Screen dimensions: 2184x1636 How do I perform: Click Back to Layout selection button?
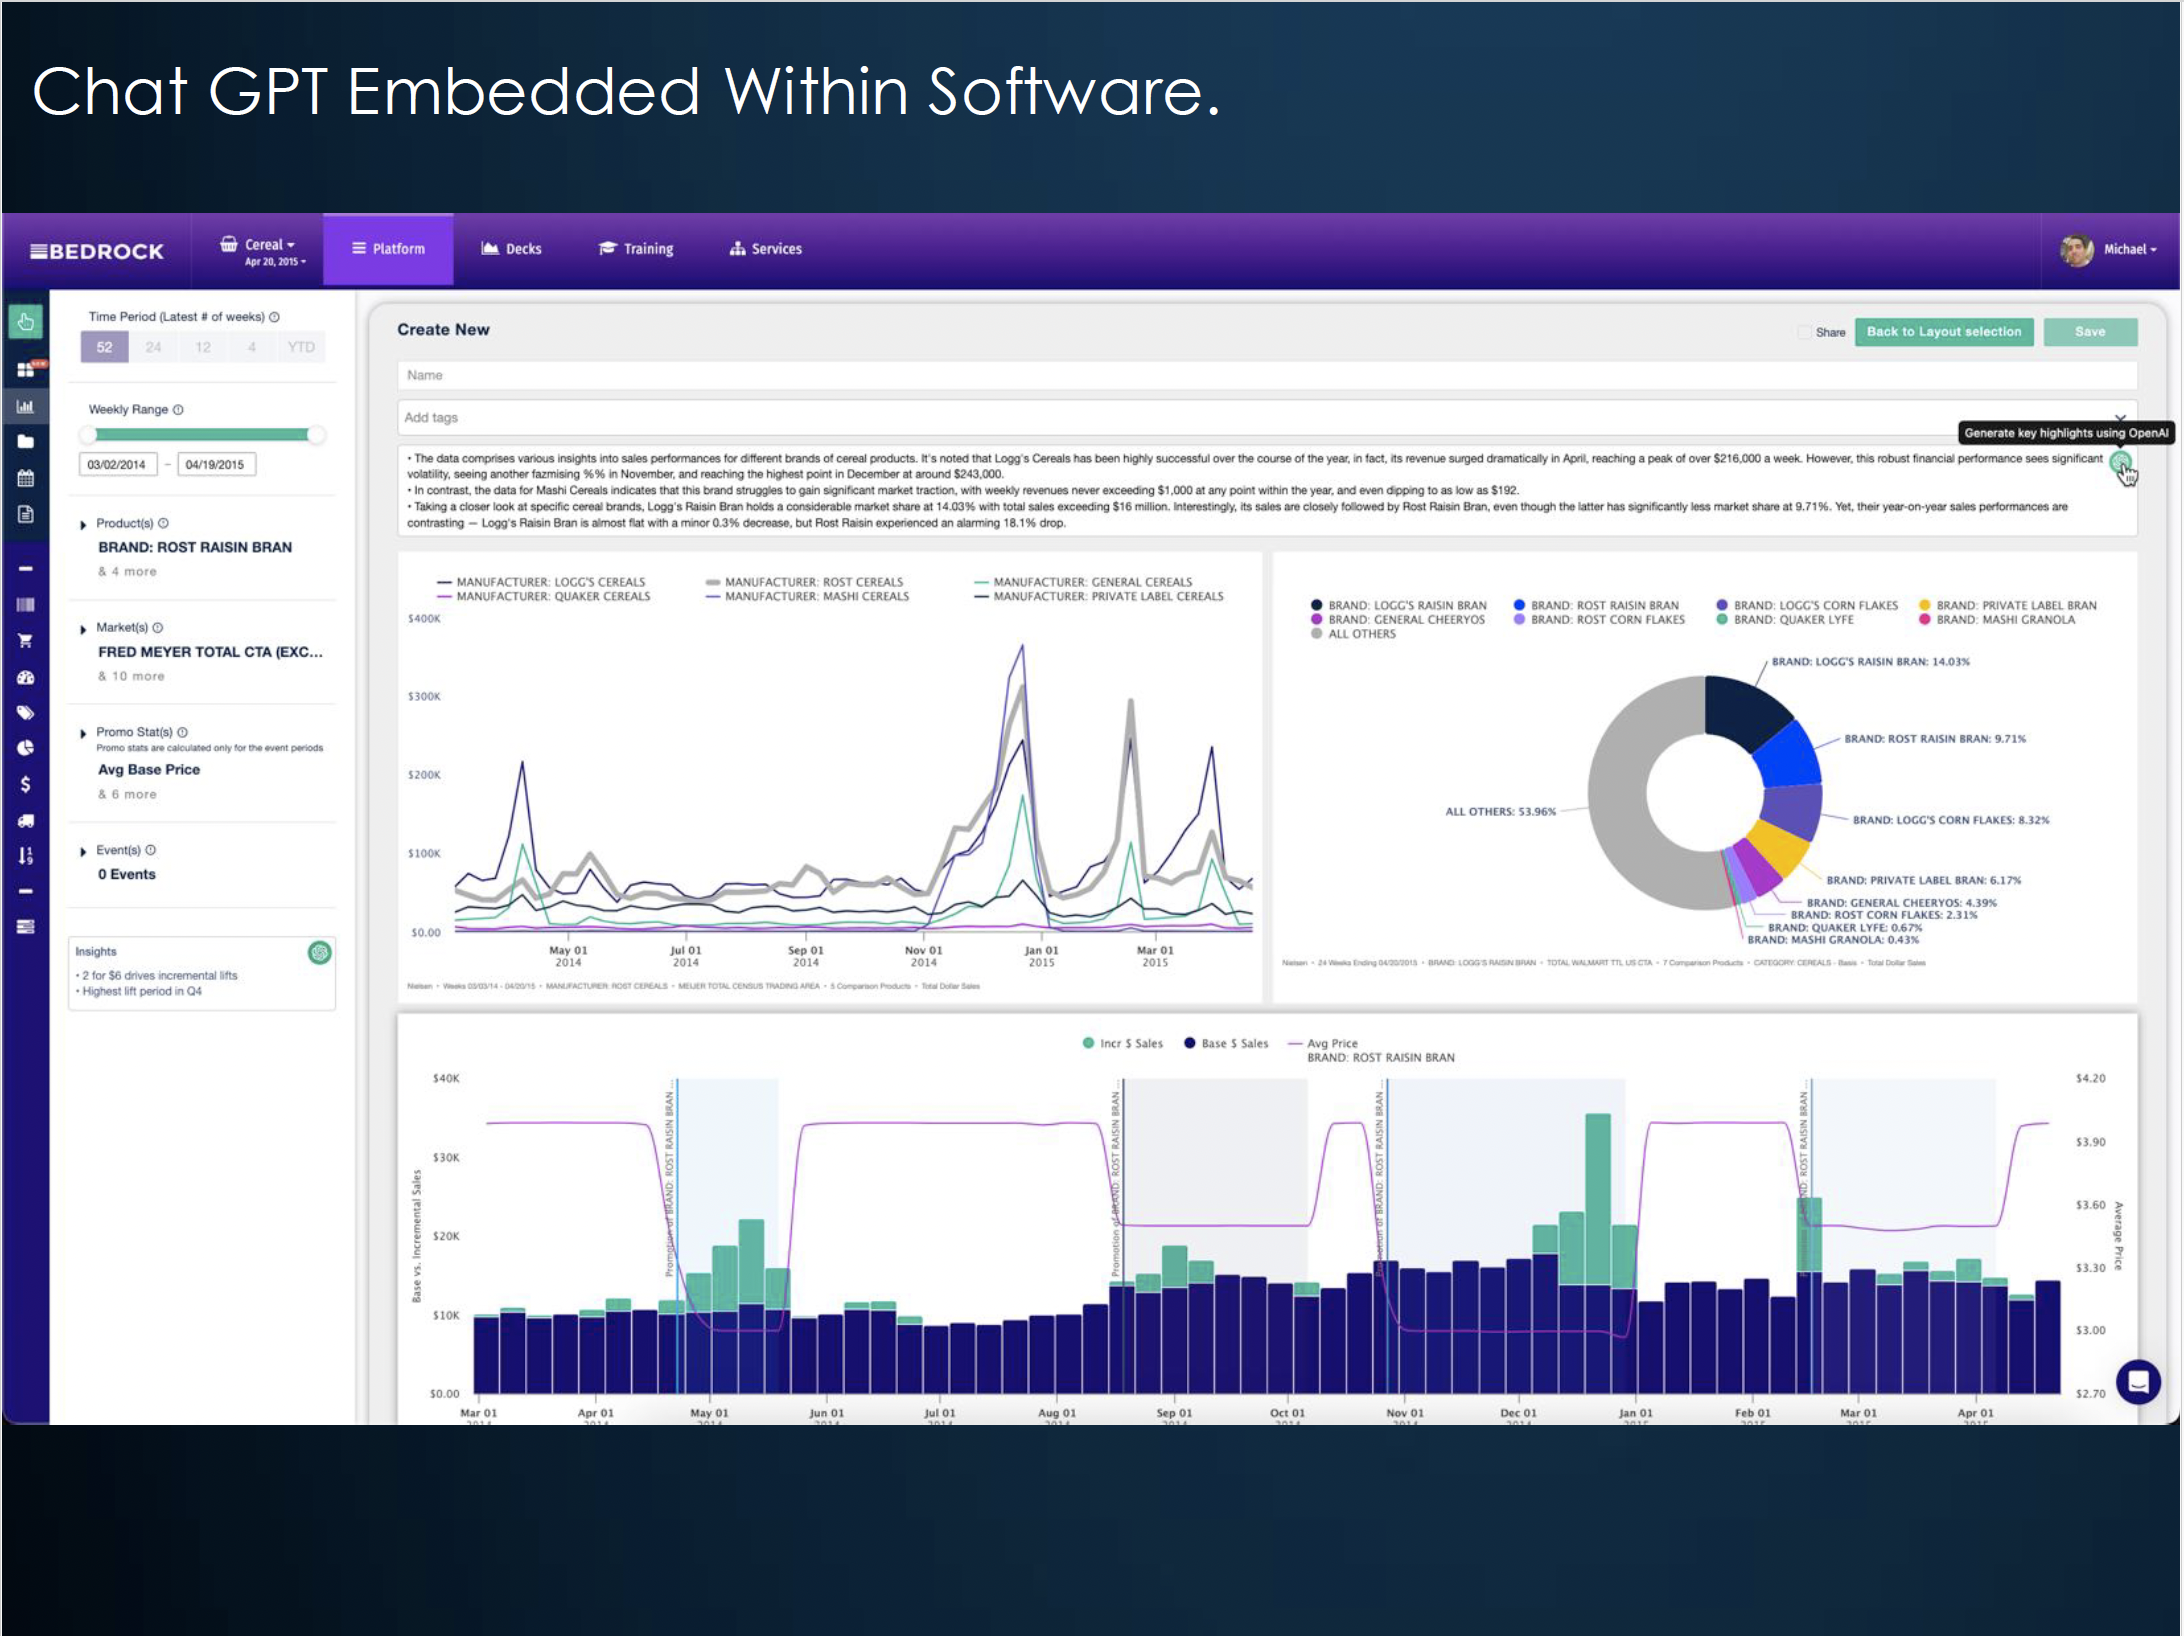[1943, 332]
